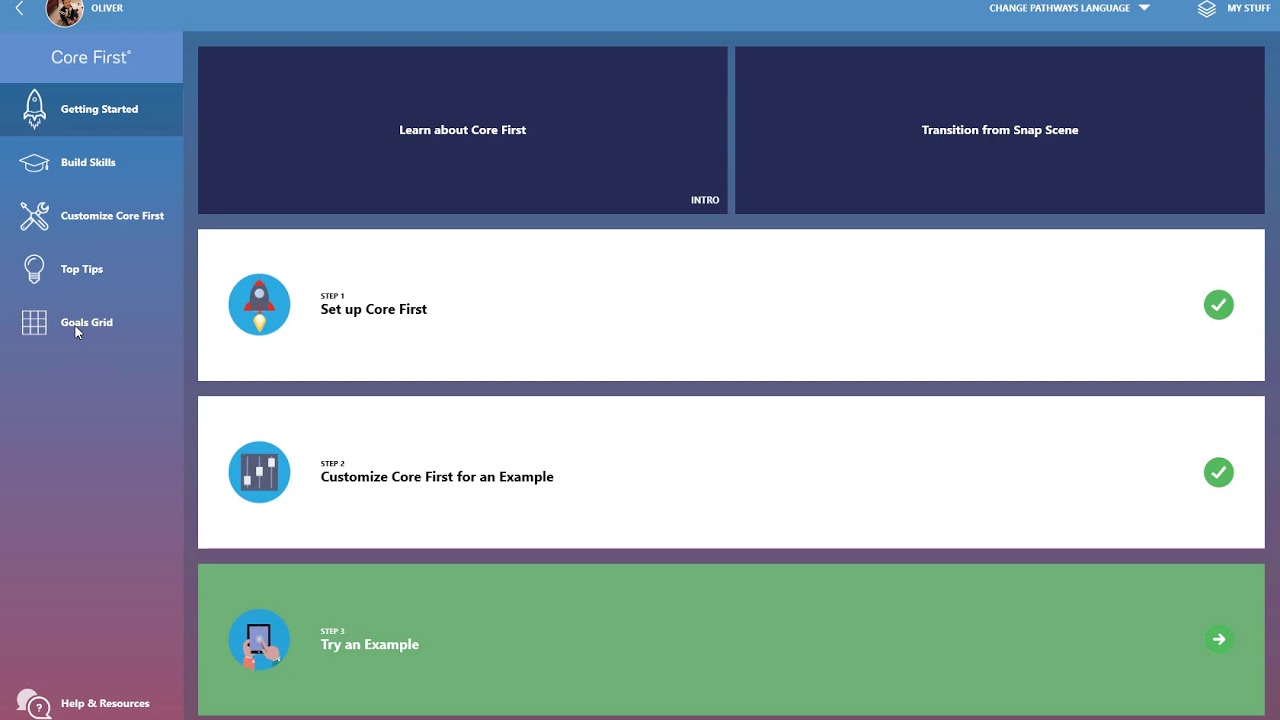Click the Core First sidebar title
The image size is (1280, 720).
(91, 57)
